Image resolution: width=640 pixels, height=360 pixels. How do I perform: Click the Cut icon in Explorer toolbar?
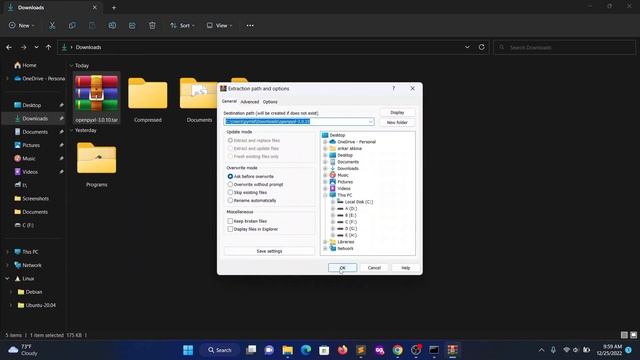click(52, 25)
